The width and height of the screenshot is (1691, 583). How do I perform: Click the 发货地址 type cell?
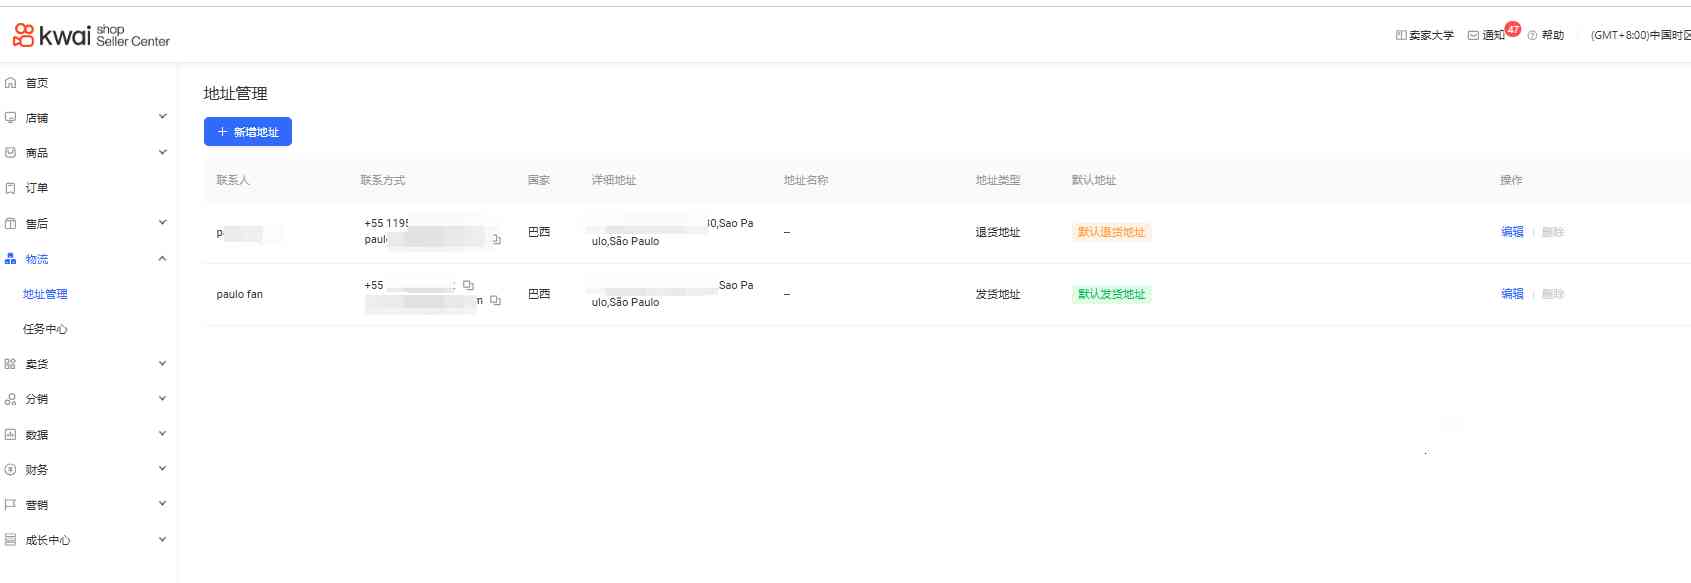pos(998,294)
